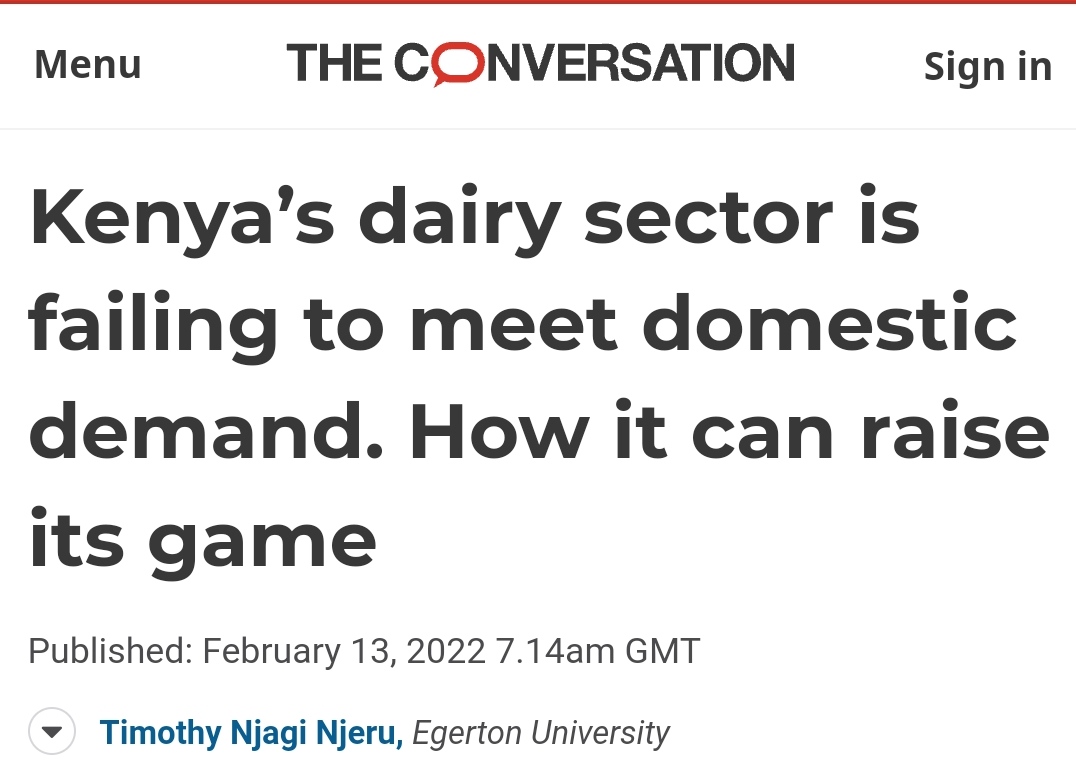Open Timothy Njagi Njeru's author profile
The width and height of the screenshot is (1076, 784).
click(250, 734)
